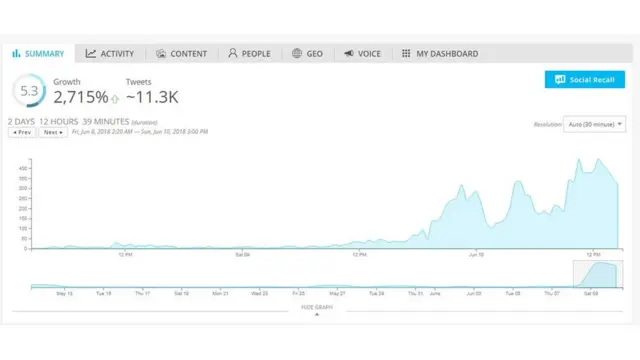
Task: Click the Activity line chart icon
Action: 91,53
